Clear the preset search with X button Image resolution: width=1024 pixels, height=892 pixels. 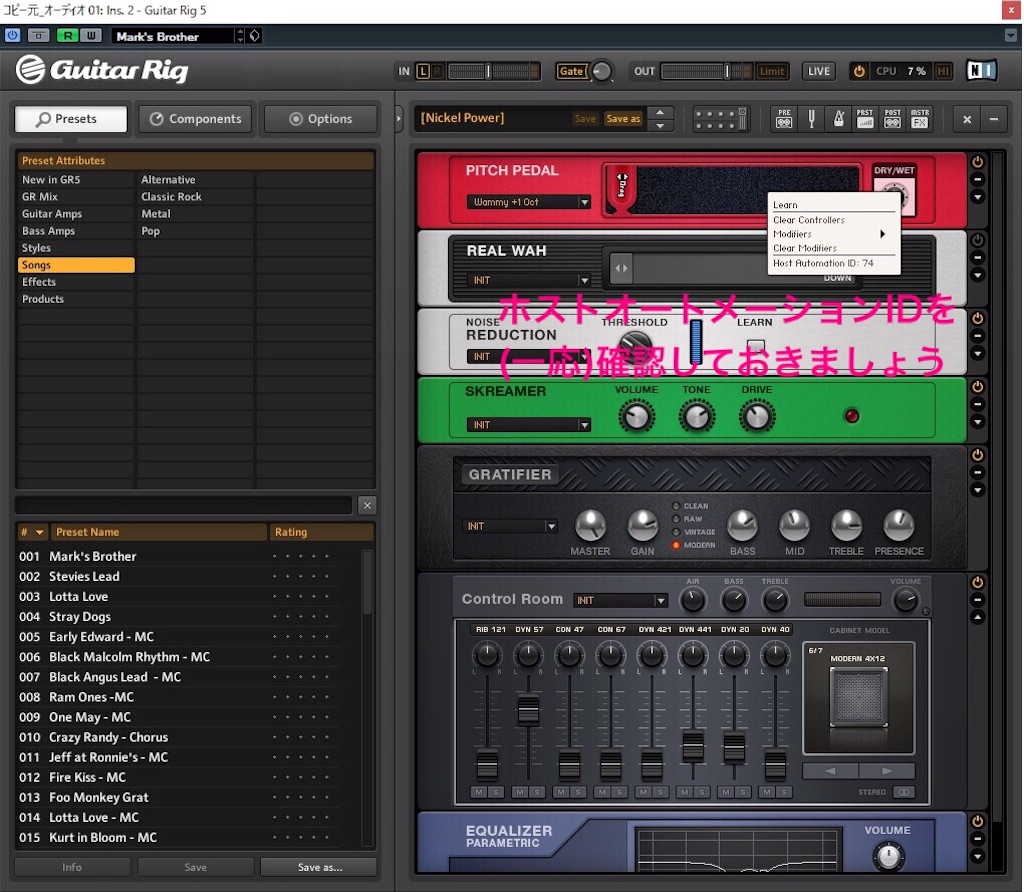(x=367, y=505)
